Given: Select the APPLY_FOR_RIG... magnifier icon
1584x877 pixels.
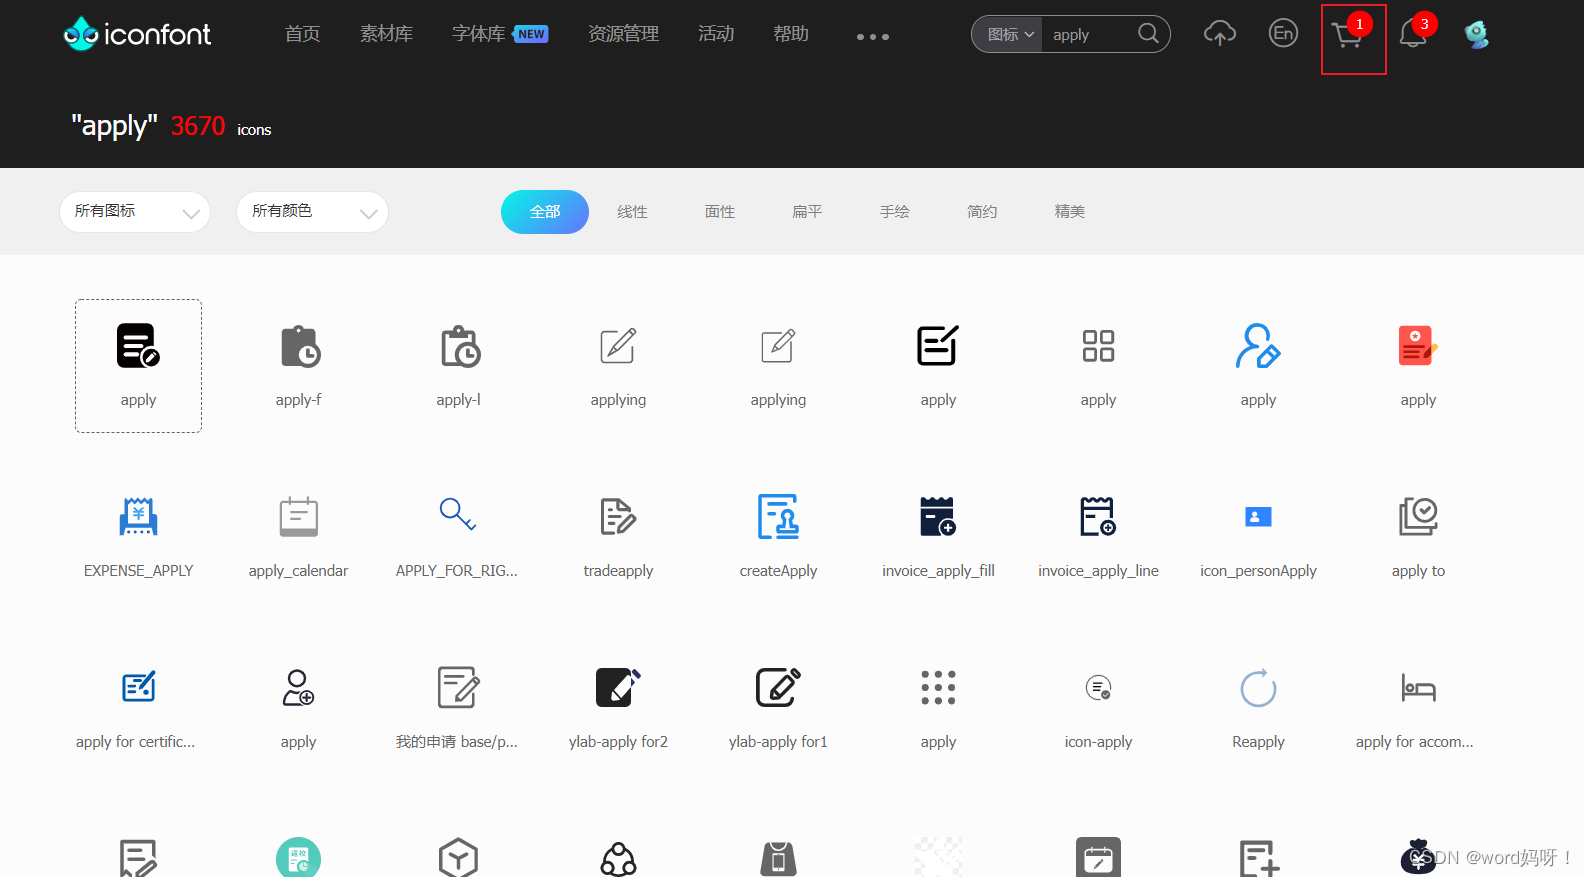Looking at the screenshot, I should click(458, 515).
